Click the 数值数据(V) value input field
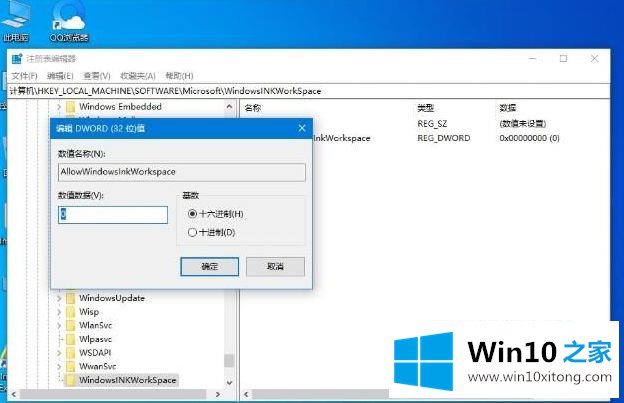The width and height of the screenshot is (624, 403). click(113, 215)
